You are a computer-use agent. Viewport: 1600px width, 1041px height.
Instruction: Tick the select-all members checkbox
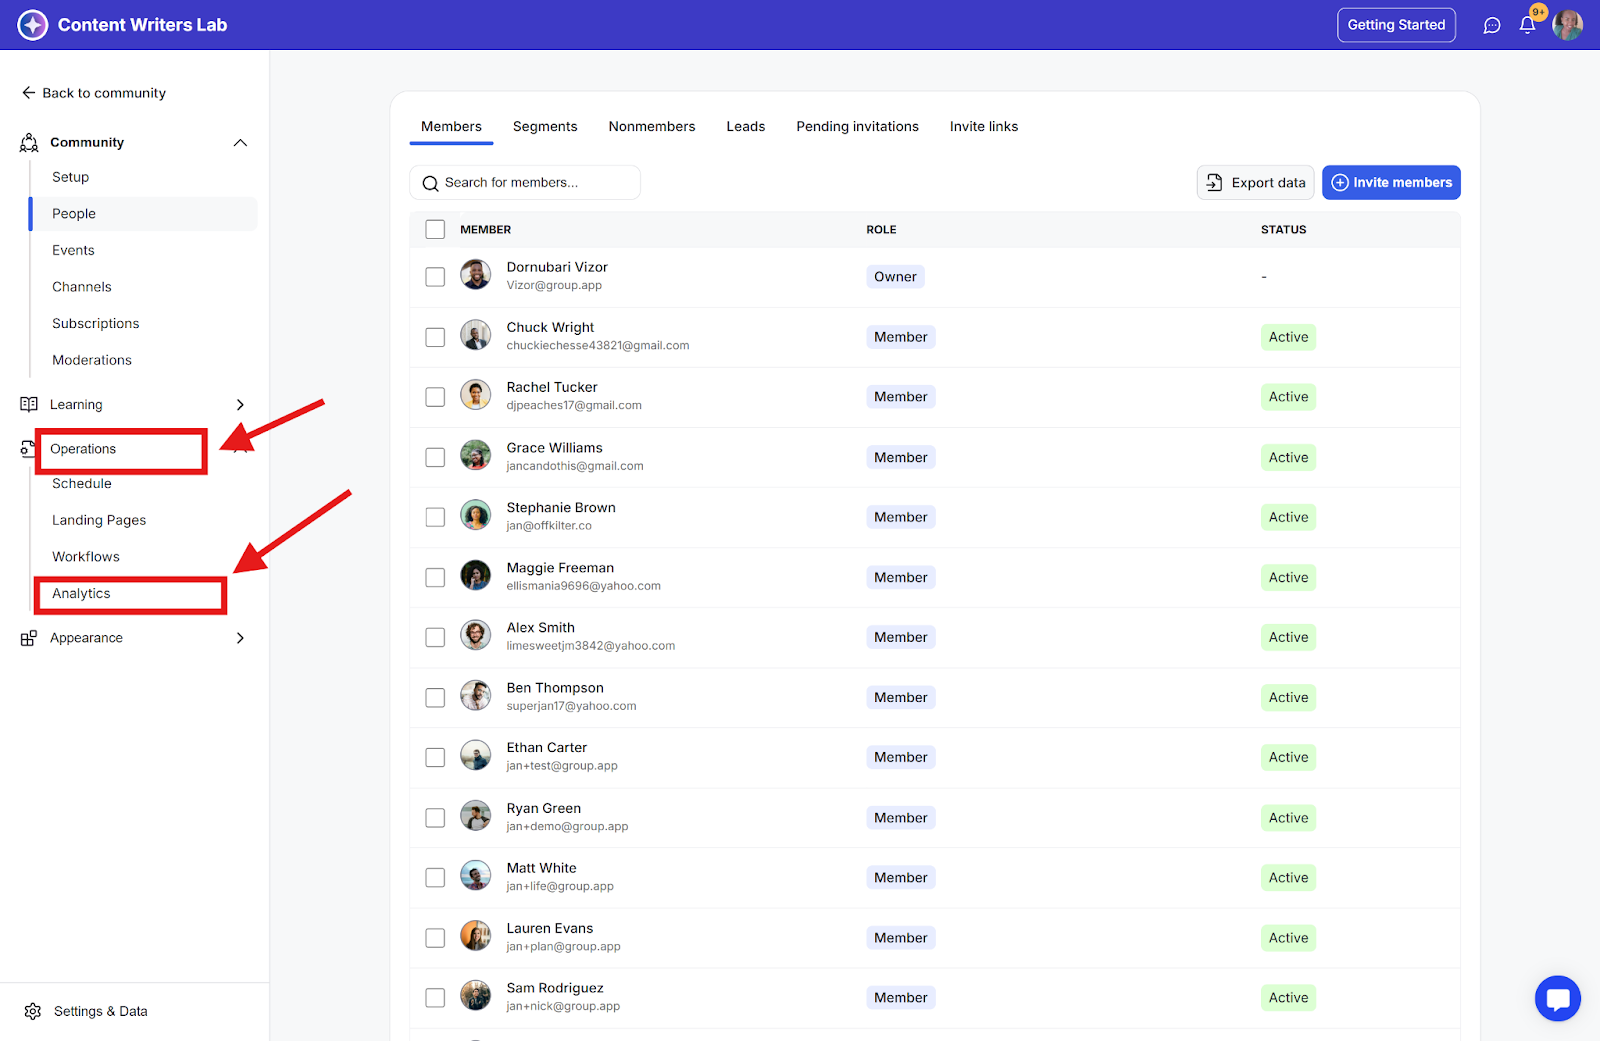435,229
